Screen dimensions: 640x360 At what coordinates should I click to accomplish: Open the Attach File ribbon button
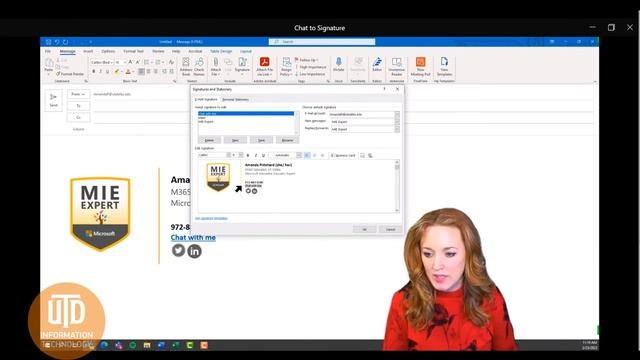click(216, 67)
